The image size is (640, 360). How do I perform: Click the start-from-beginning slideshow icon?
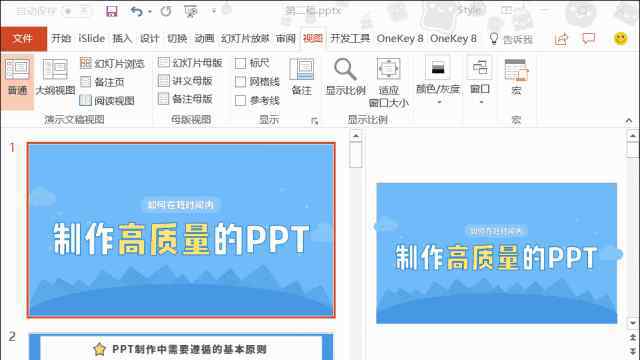[191, 11]
